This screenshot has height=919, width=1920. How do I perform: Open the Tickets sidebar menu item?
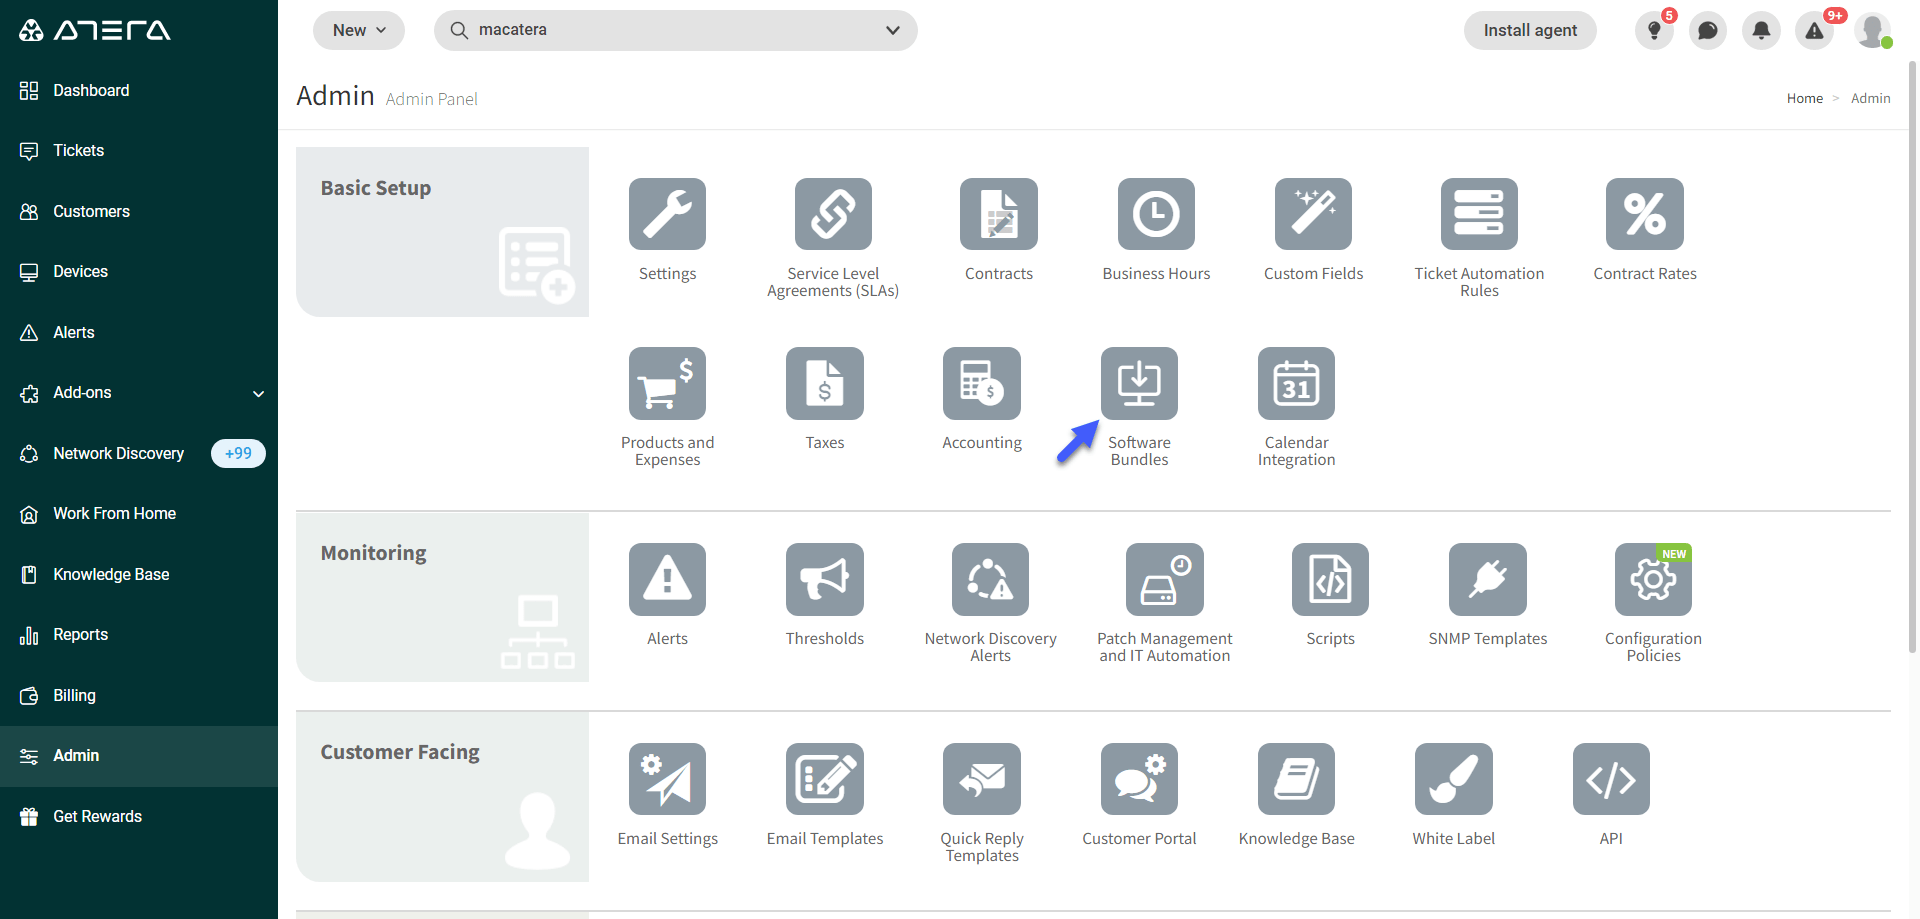tap(77, 150)
